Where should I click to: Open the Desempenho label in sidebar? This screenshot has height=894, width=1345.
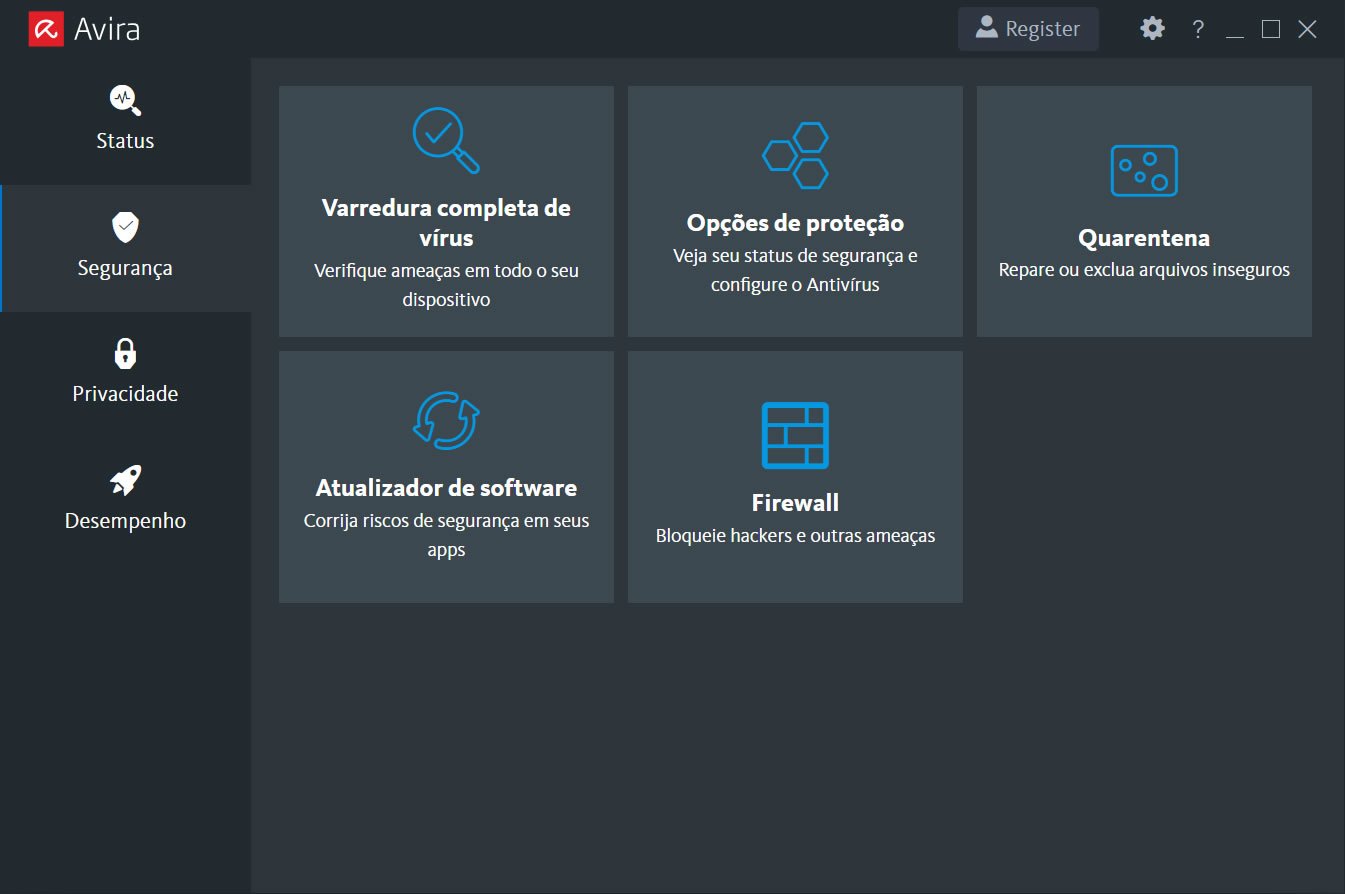[x=125, y=521]
